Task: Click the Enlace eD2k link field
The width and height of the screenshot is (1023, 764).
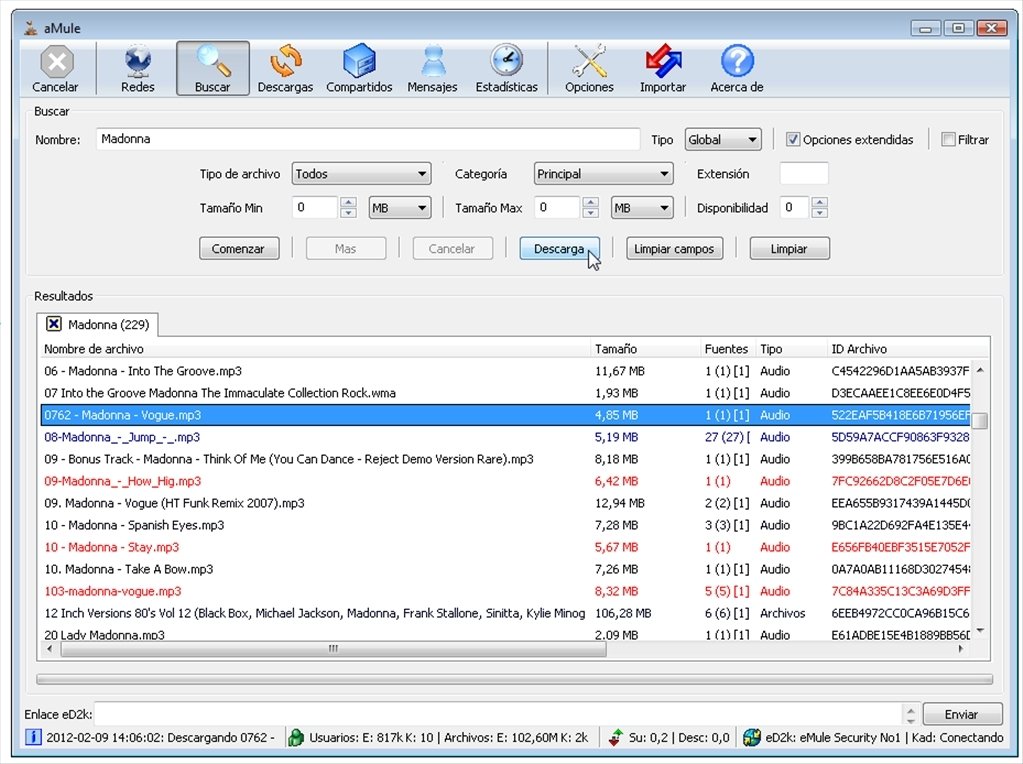Action: click(x=498, y=714)
